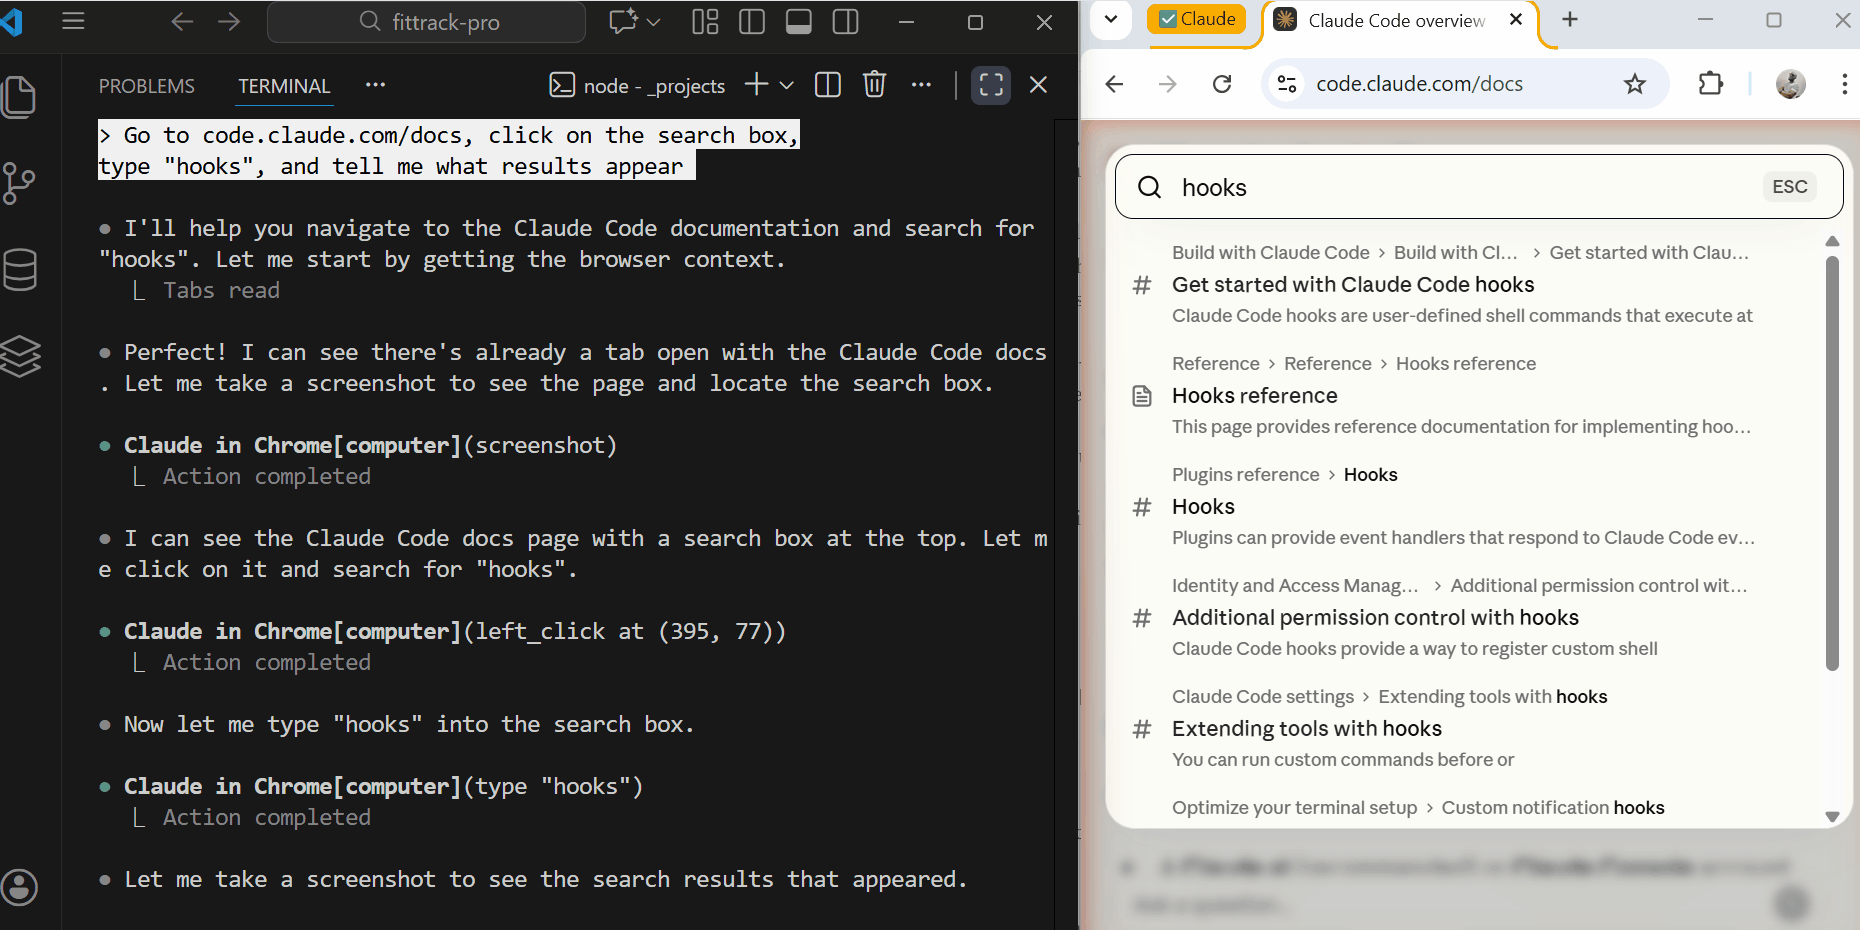Image resolution: width=1860 pixels, height=930 pixels.
Task: Go back in VS Code navigation history
Action: click(182, 21)
